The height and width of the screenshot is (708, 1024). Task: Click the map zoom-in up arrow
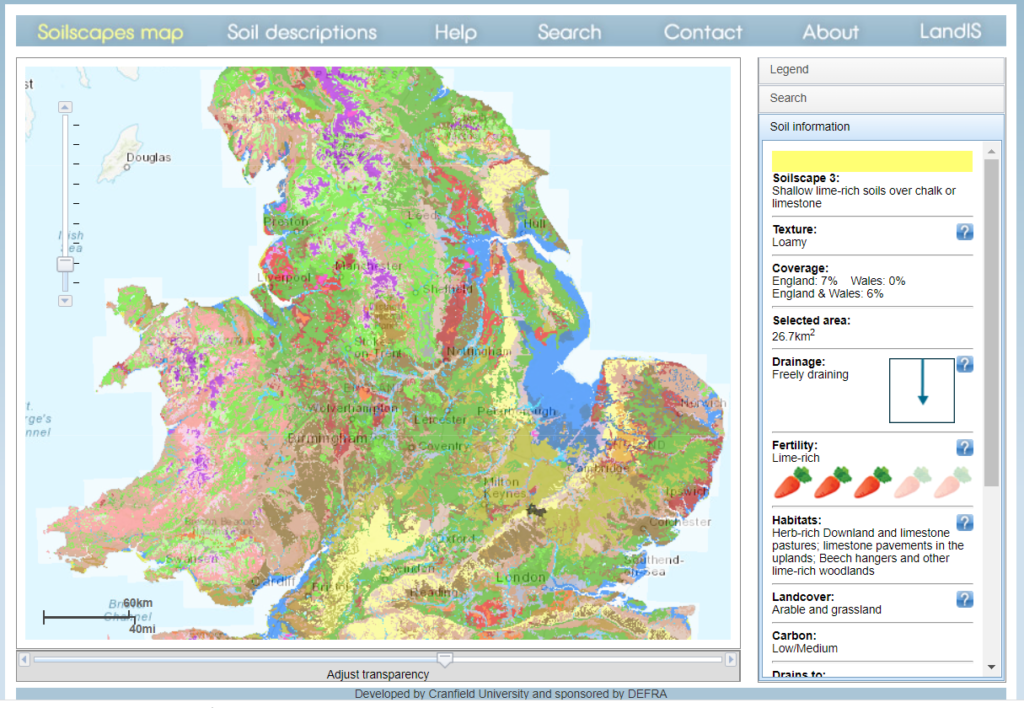65,107
